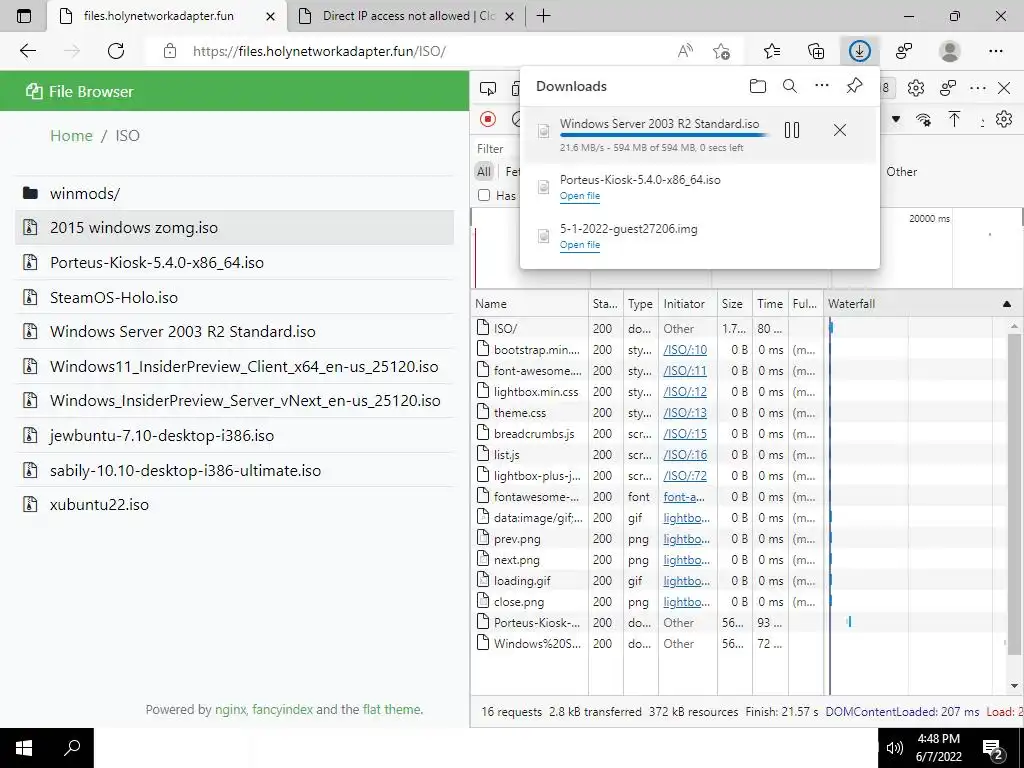1024x768 pixels.
Task: Close the DevTools panel
Action: pyautogui.click(x=1004, y=88)
